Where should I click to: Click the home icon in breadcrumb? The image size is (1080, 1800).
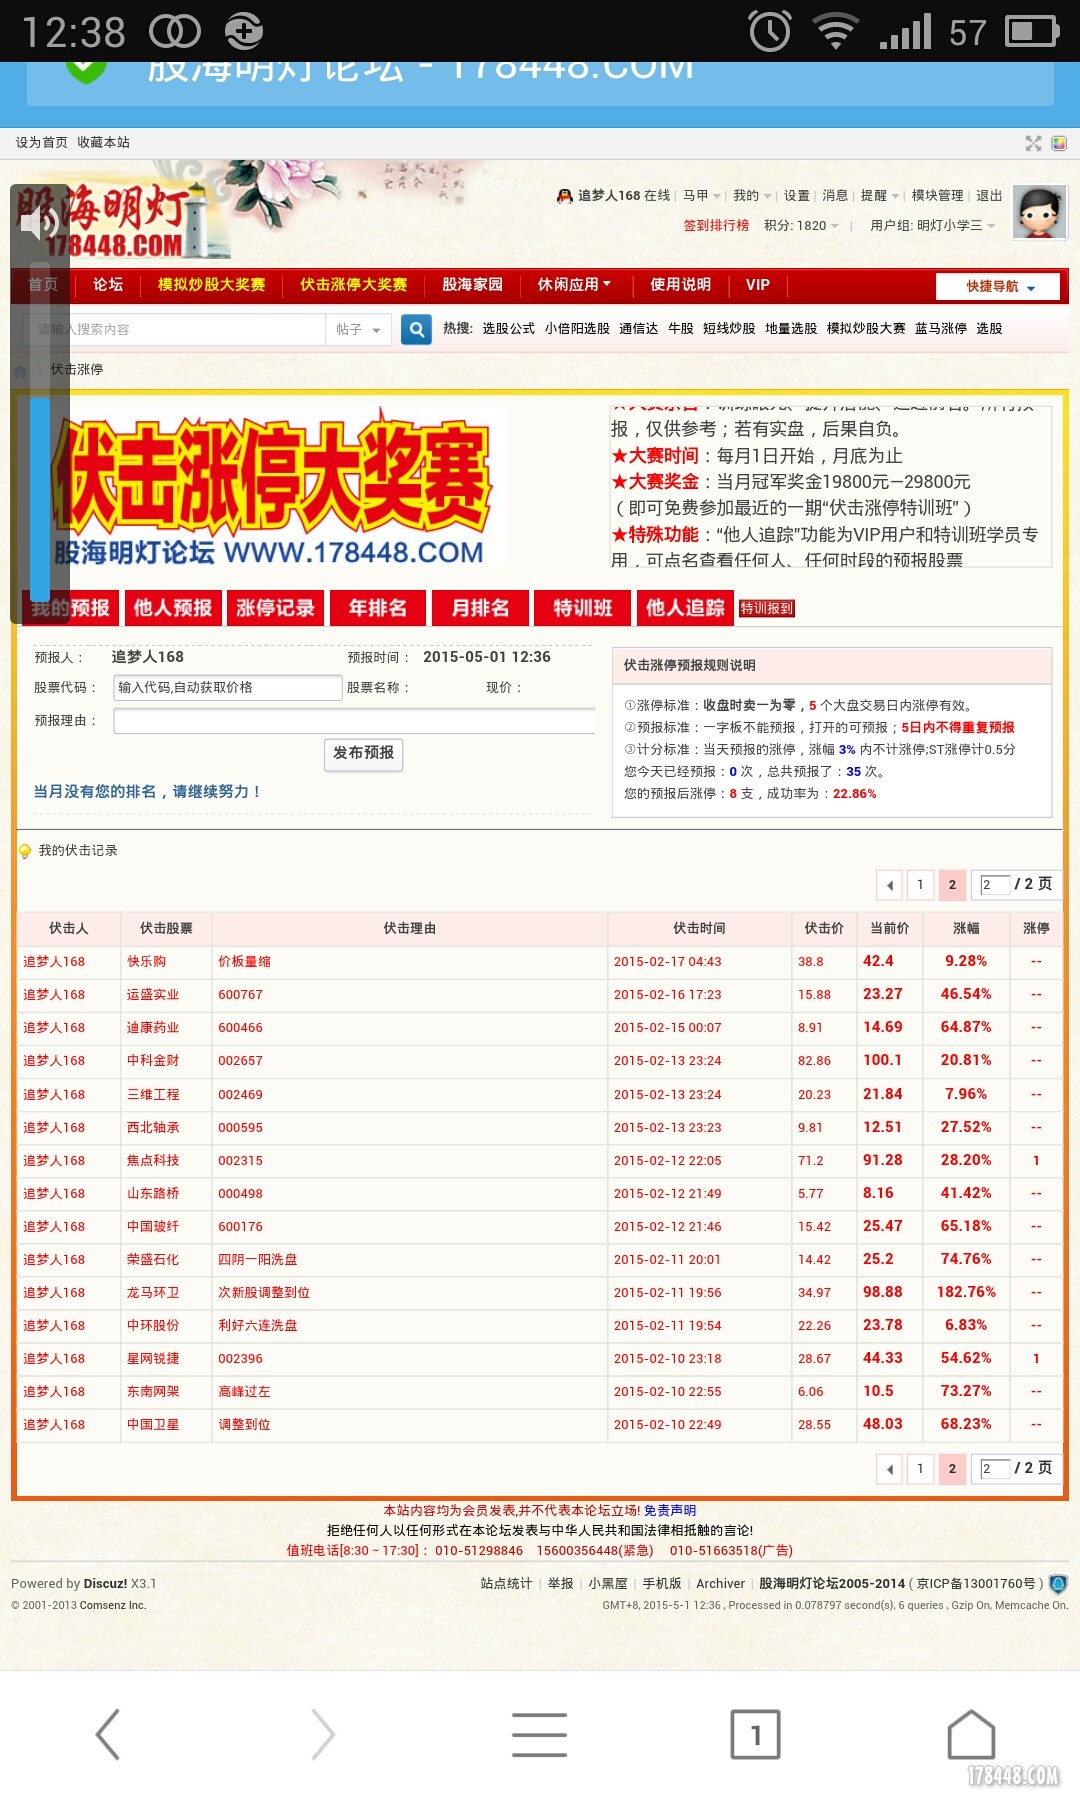point(20,370)
